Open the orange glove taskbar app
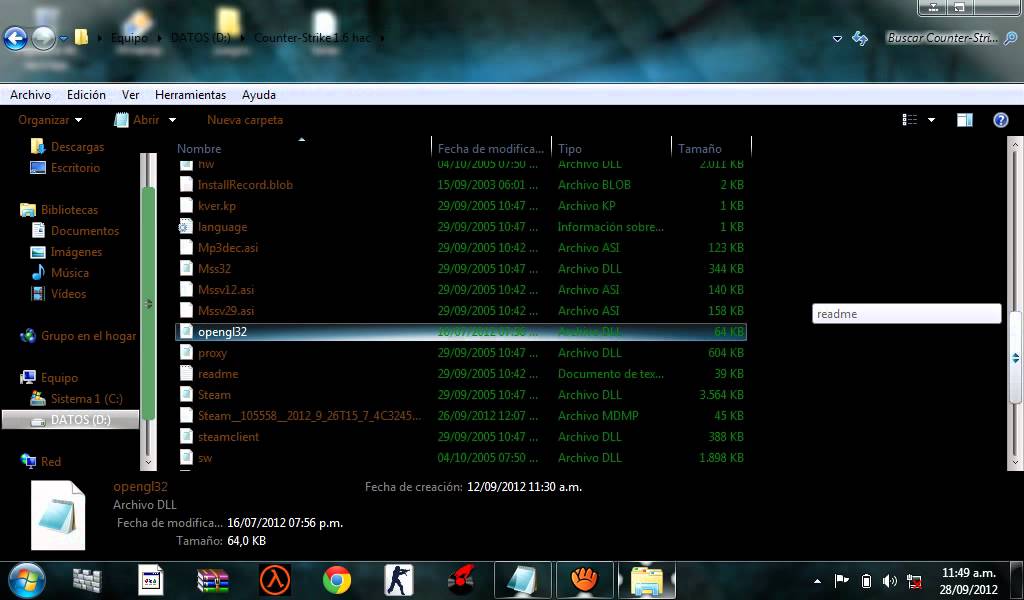The width and height of the screenshot is (1024, 600). pos(584,580)
